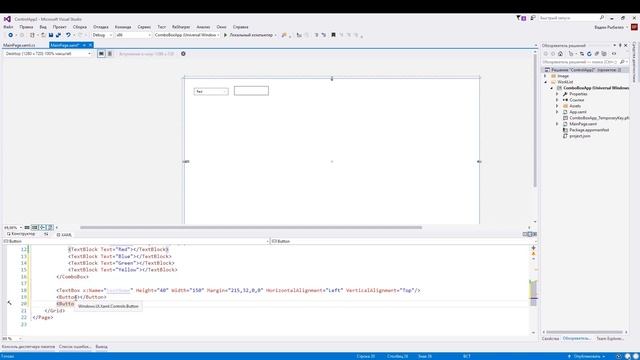Click the Undo toolbar icon
This screenshot has width=640, height=360.
pos(68,35)
